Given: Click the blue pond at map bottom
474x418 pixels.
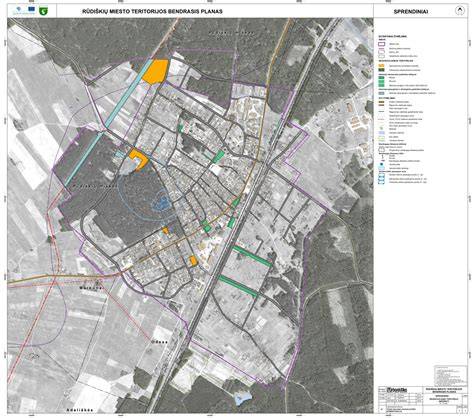Looking at the screenshot, I should coord(243,398).
